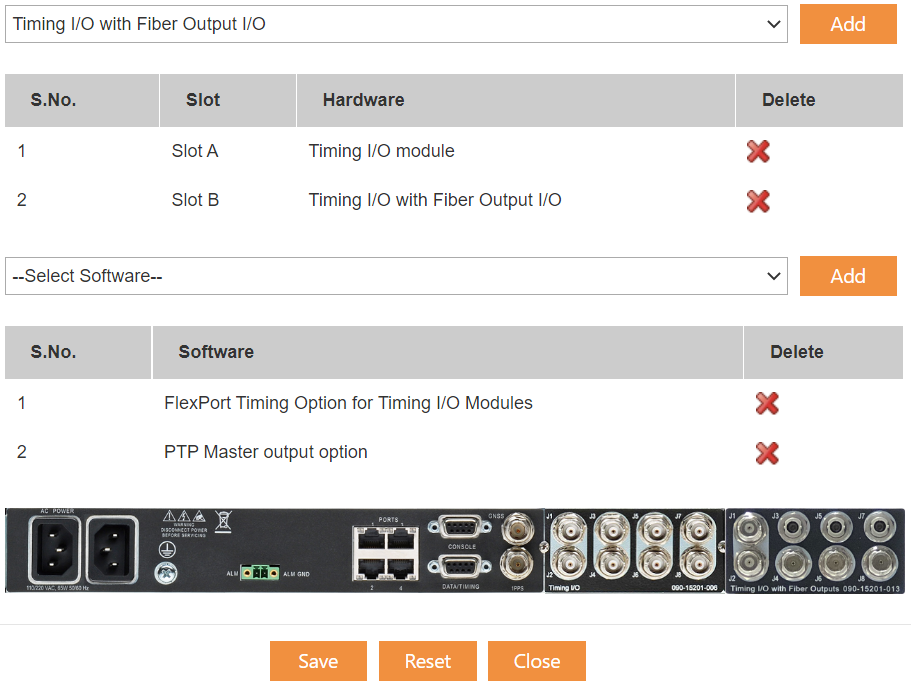
Task: Click the Software column header
Action: click(216, 352)
